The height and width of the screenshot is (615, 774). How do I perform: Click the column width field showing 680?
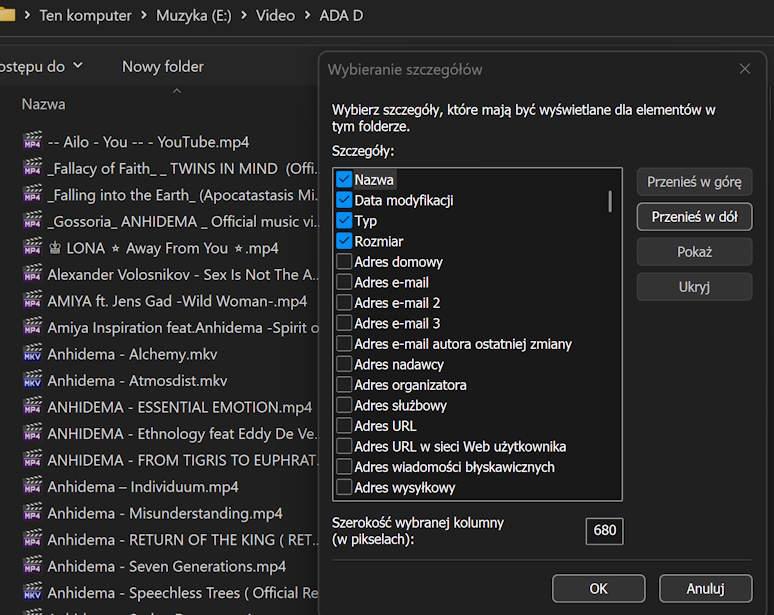pyautogui.click(x=604, y=531)
